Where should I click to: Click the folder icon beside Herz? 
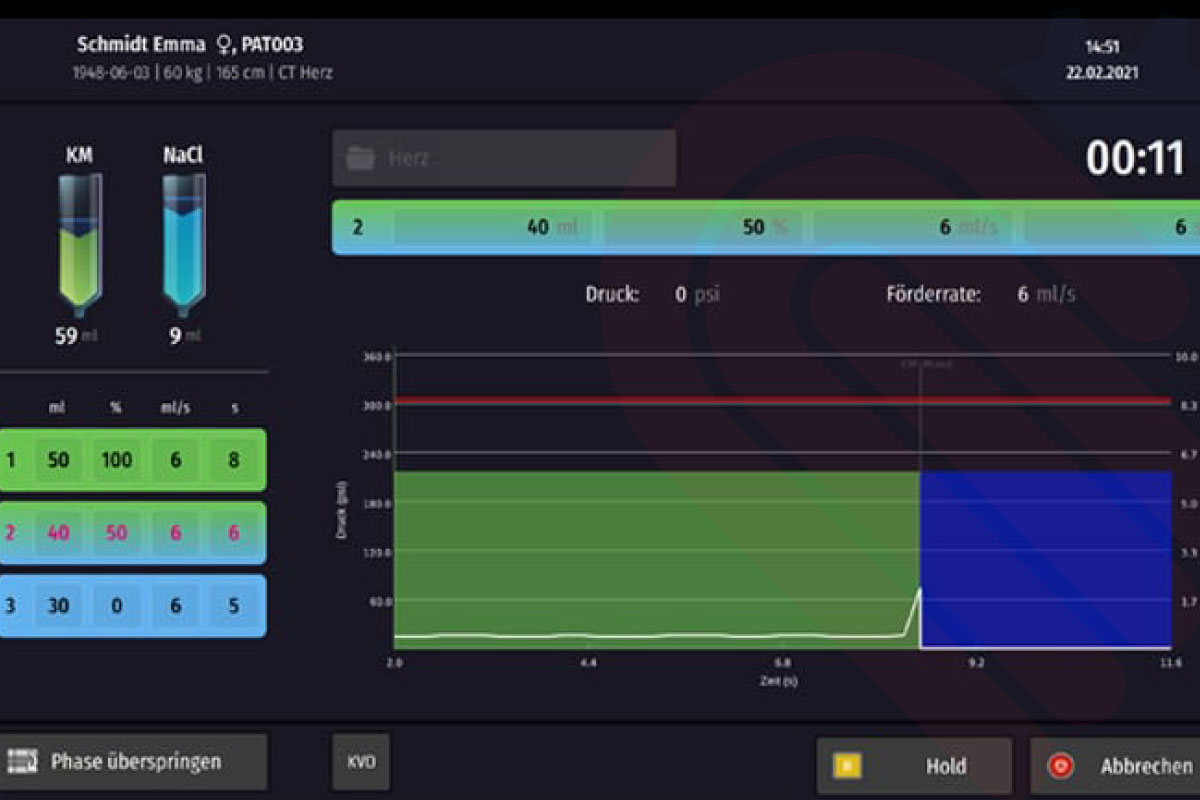point(360,158)
